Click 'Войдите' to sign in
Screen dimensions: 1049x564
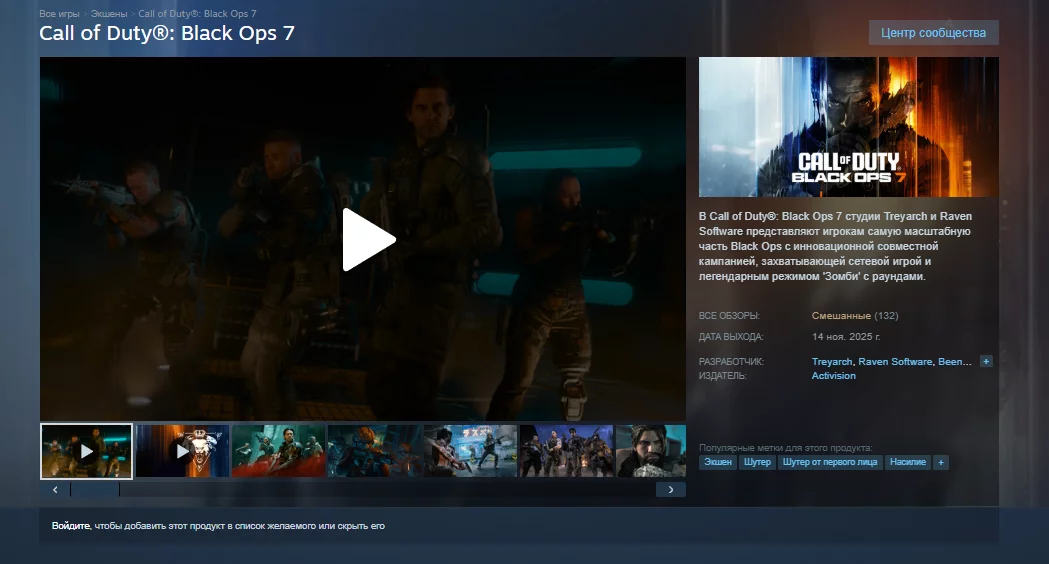coord(71,526)
